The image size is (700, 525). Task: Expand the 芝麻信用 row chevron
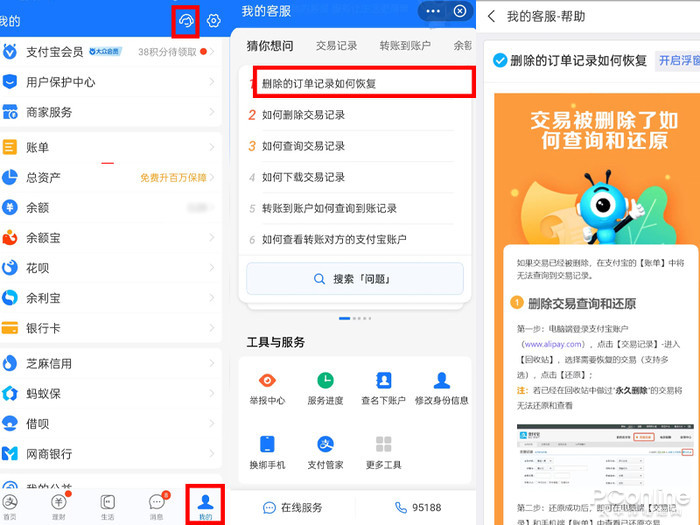(212, 363)
